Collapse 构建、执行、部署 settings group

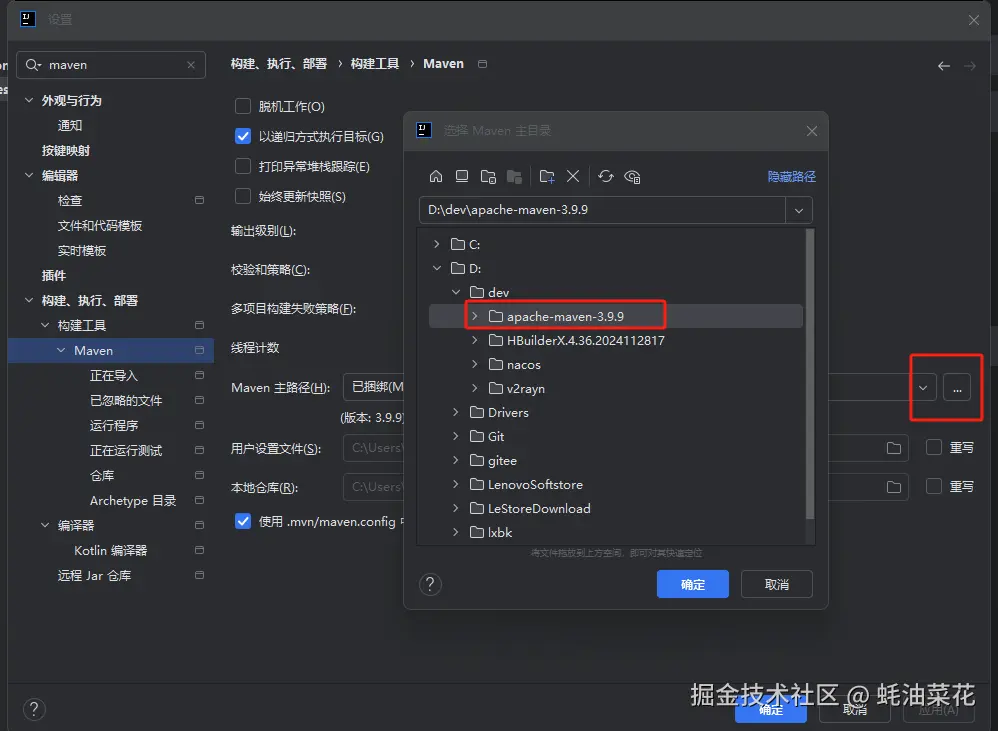click(29, 300)
